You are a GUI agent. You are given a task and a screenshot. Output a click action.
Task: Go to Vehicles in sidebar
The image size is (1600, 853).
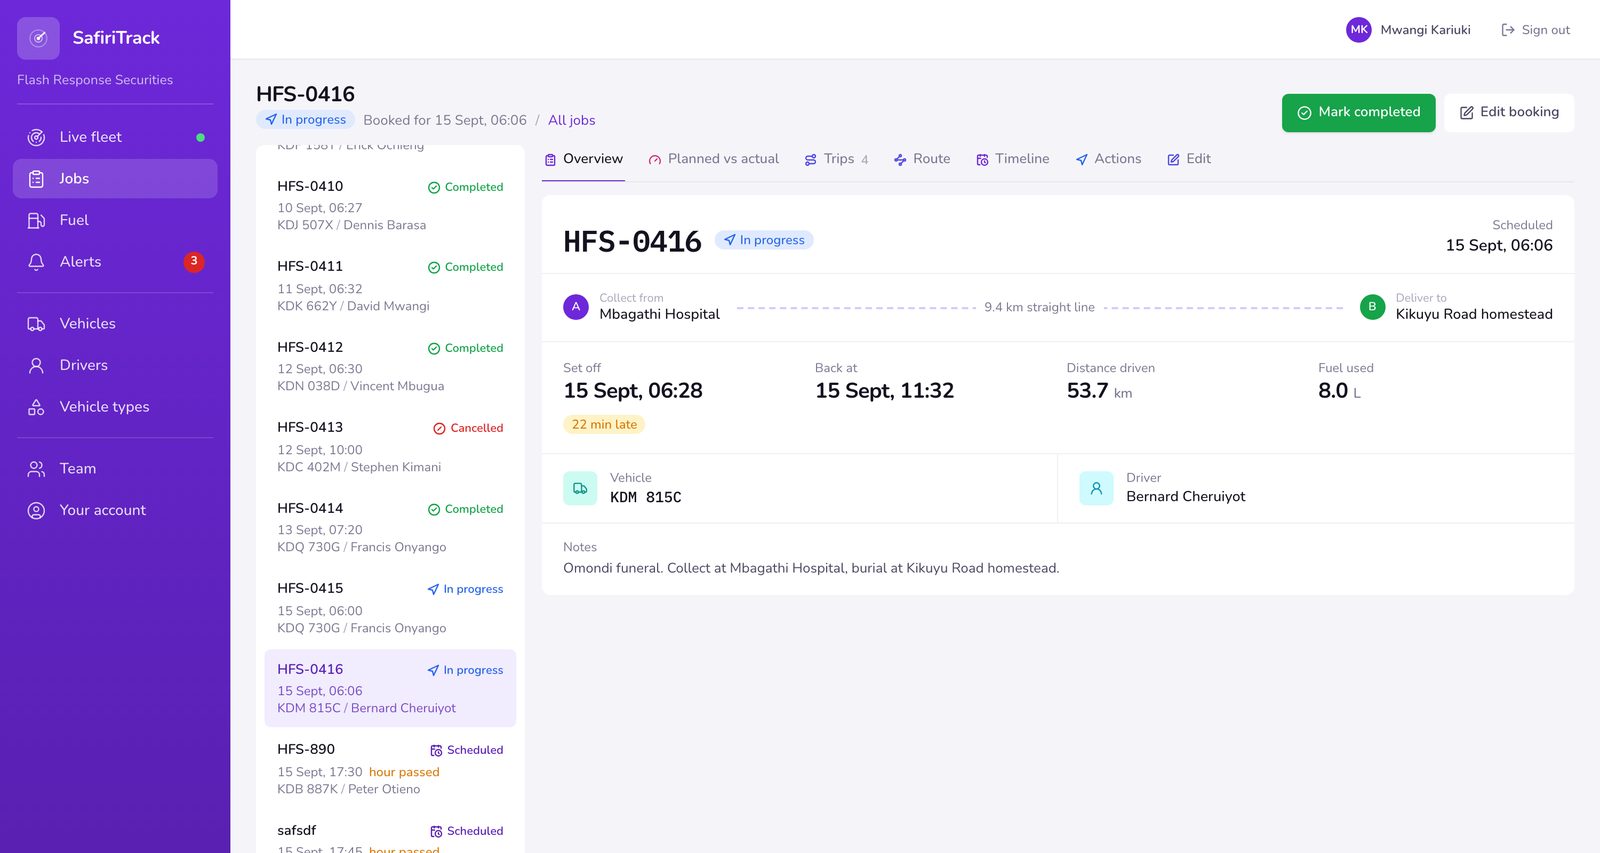point(115,324)
